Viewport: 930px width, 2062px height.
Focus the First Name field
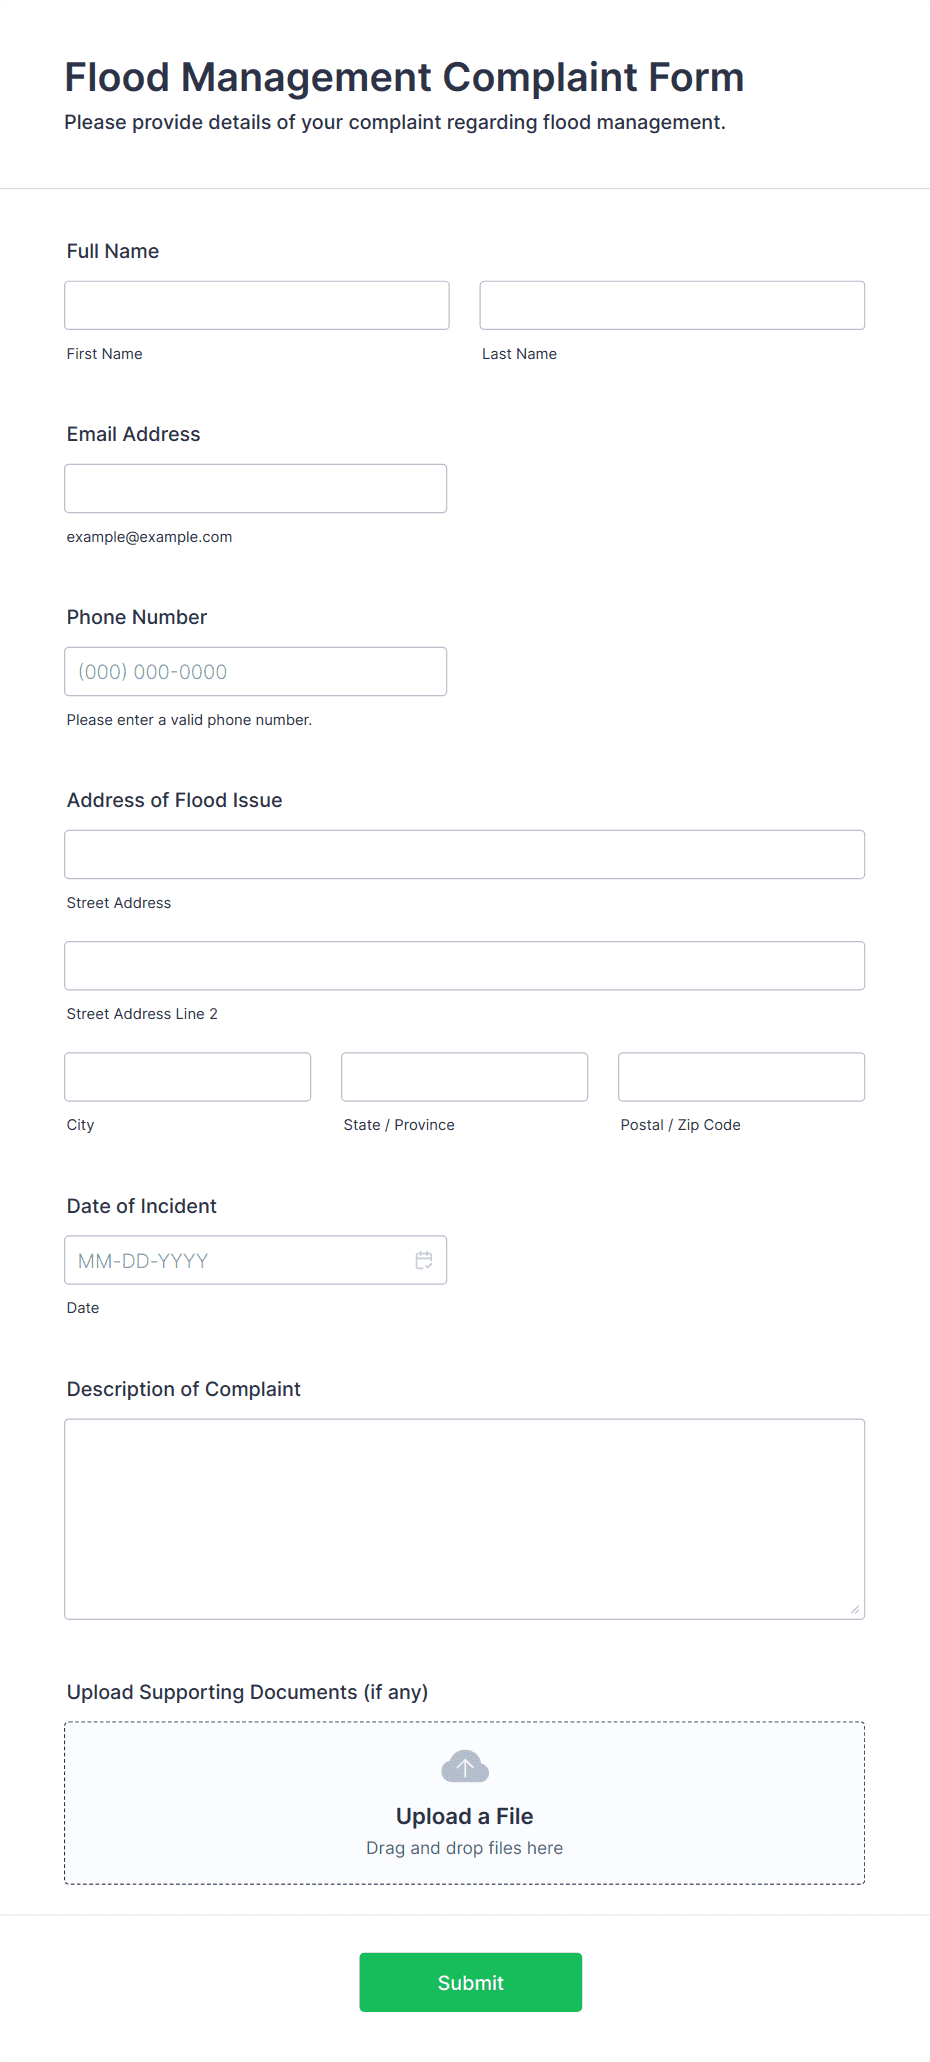coord(257,305)
